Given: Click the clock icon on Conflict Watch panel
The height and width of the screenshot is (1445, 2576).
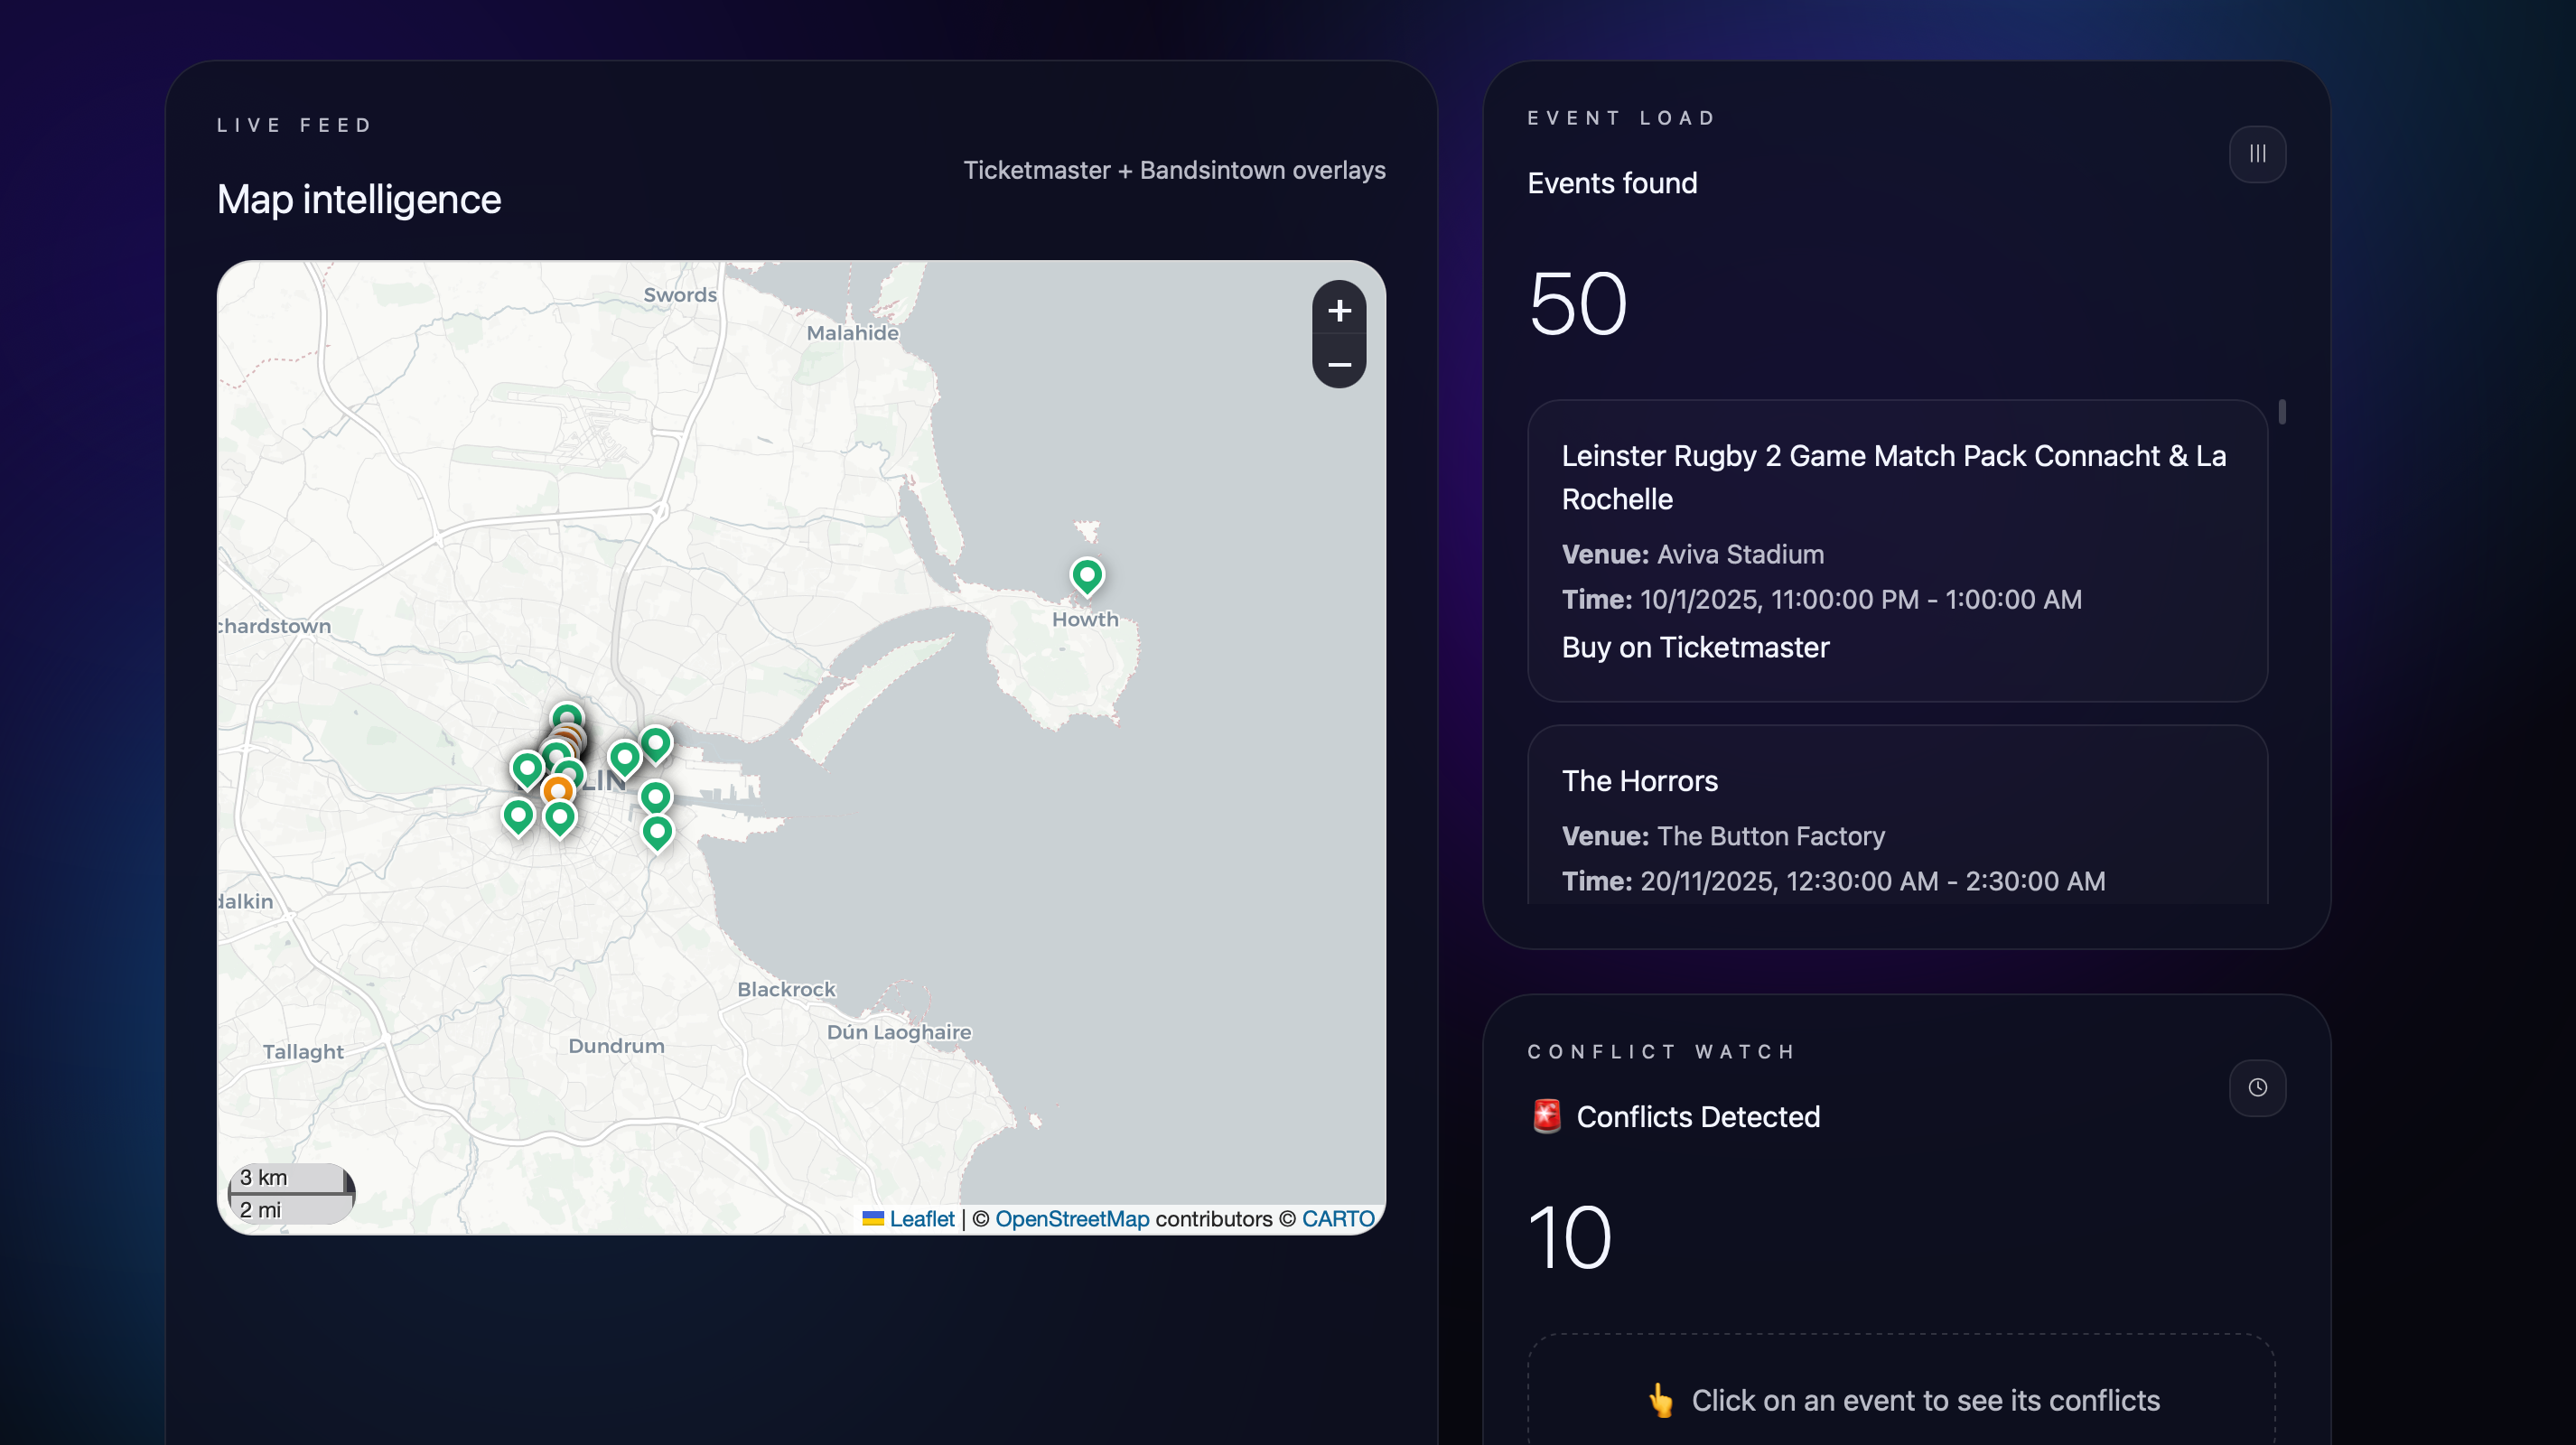Looking at the screenshot, I should 2257,1088.
